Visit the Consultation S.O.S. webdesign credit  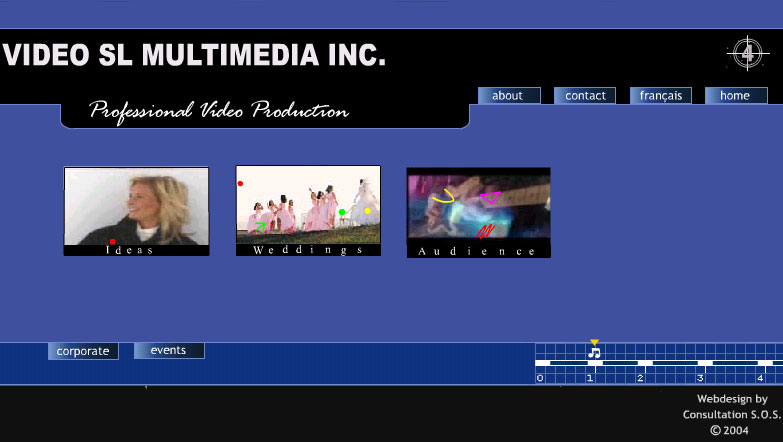click(732, 414)
